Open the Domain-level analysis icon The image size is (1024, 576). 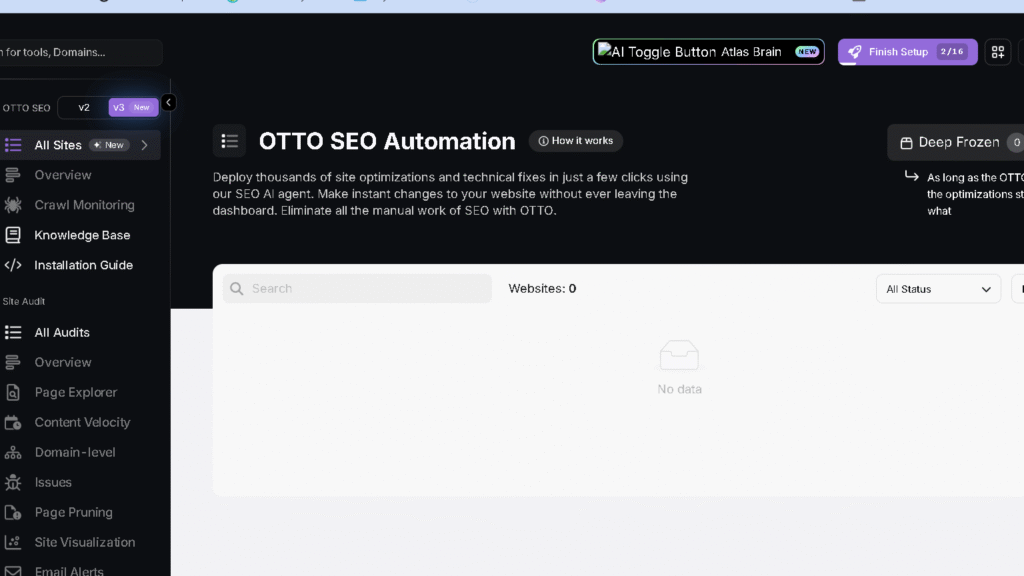click(14, 452)
